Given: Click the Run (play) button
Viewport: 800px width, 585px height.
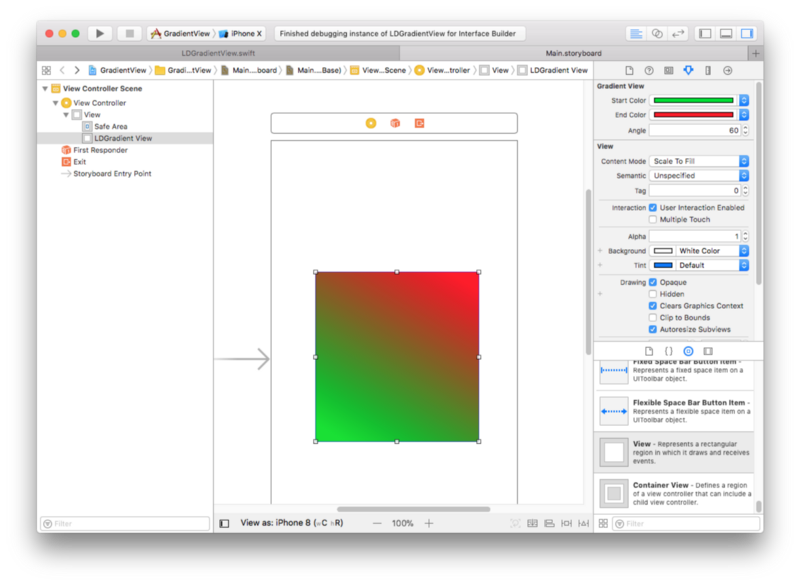Looking at the screenshot, I should [99, 33].
